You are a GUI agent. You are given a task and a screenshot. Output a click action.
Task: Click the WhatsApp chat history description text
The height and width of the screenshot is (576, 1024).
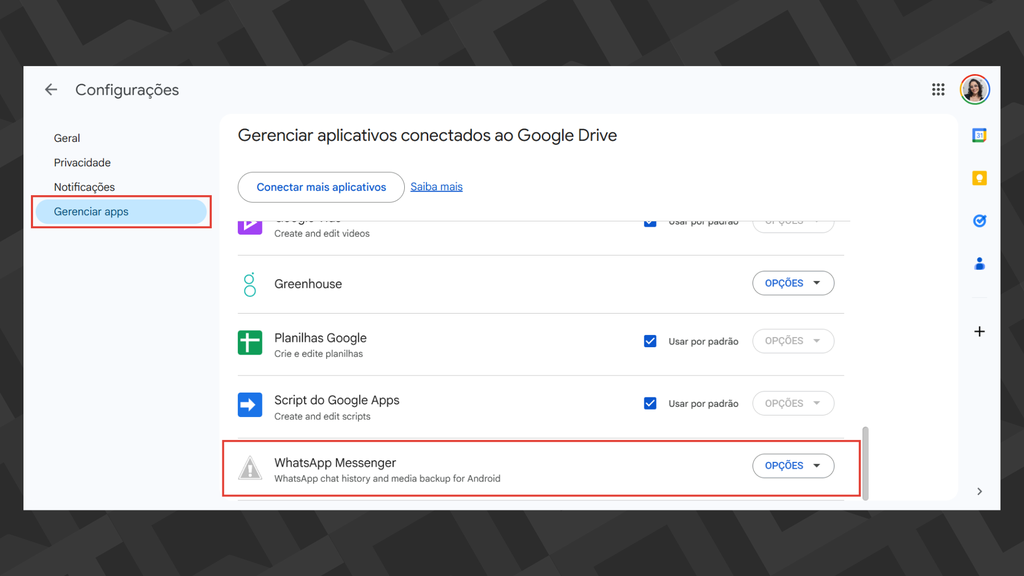(x=387, y=479)
